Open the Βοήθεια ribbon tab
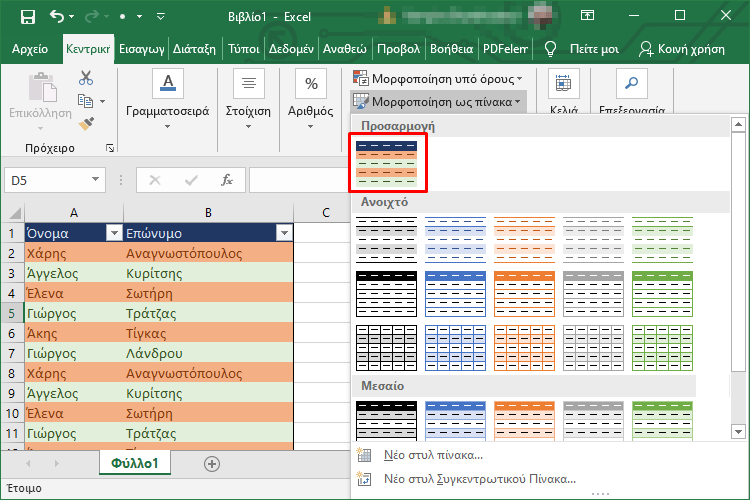 [451, 49]
